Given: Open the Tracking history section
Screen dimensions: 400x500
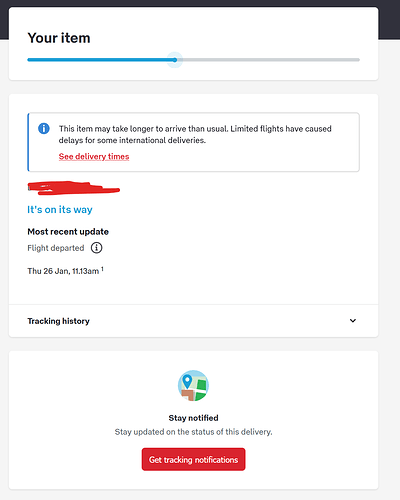Looking at the screenshot, I should [193, 321].
